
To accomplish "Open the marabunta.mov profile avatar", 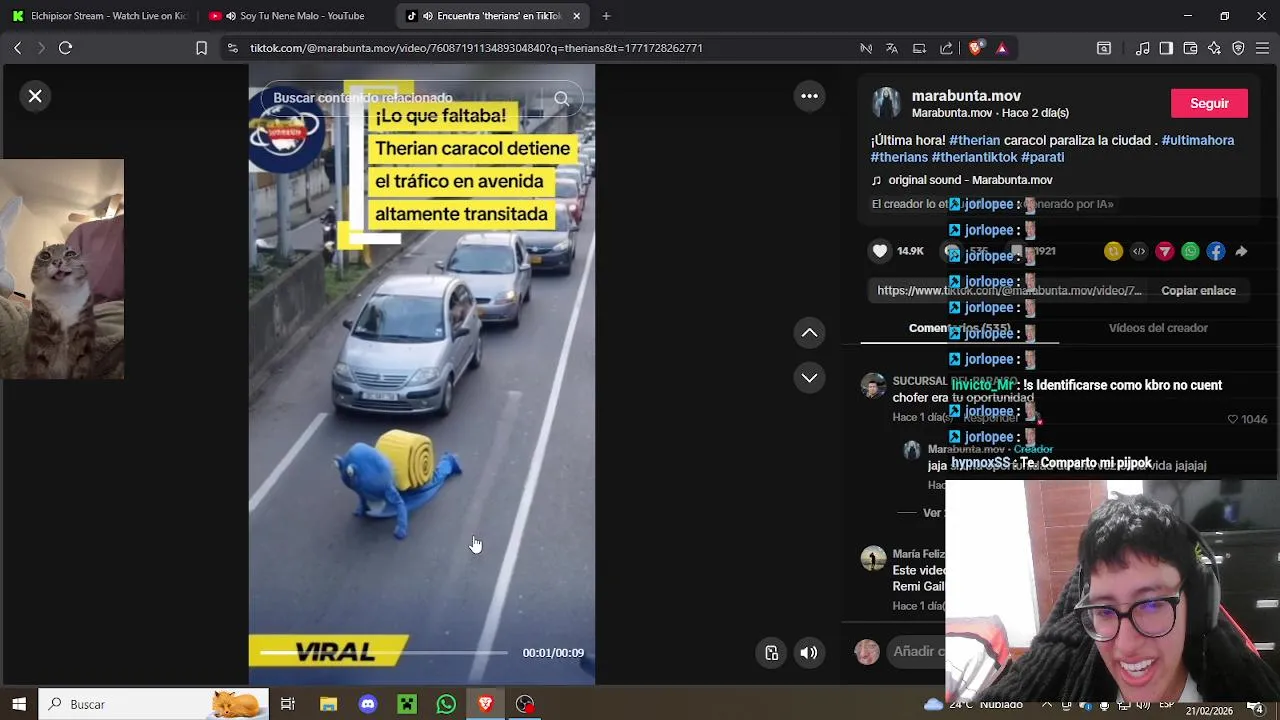I will pyautogui.click(x=886, y=103).
